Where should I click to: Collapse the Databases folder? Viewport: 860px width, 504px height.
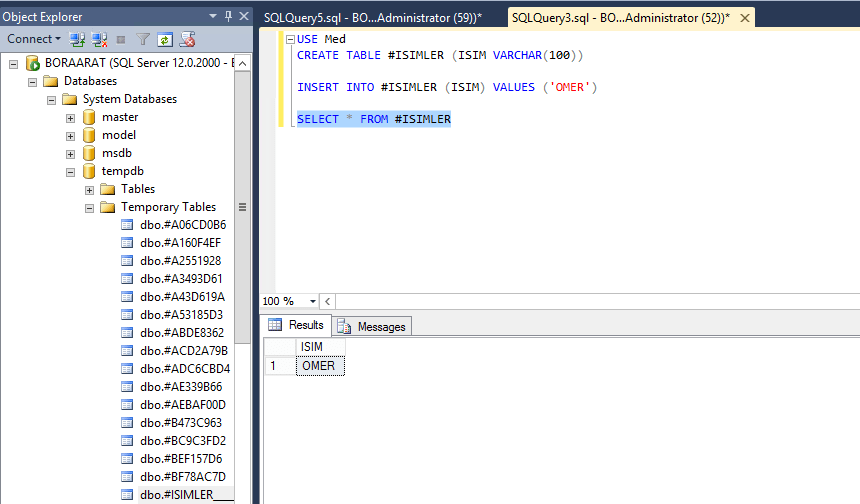click(x=32, y=82)
